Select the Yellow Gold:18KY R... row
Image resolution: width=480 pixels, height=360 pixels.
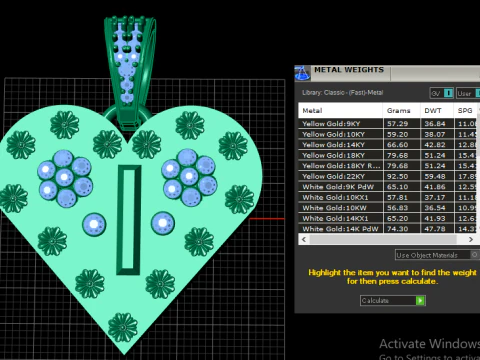click(x=387, y=166)
